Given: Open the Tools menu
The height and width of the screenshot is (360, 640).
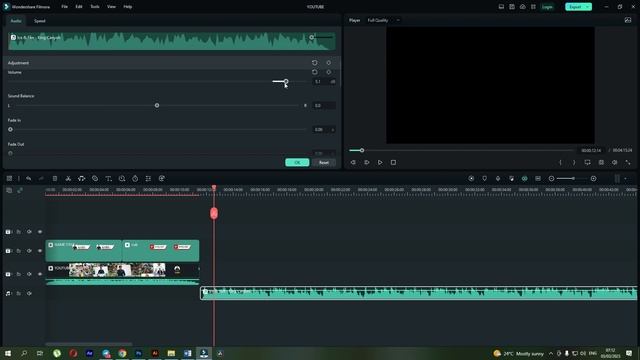Looking at the screenshot, I should pyautogui.click(x=95, y=7).
